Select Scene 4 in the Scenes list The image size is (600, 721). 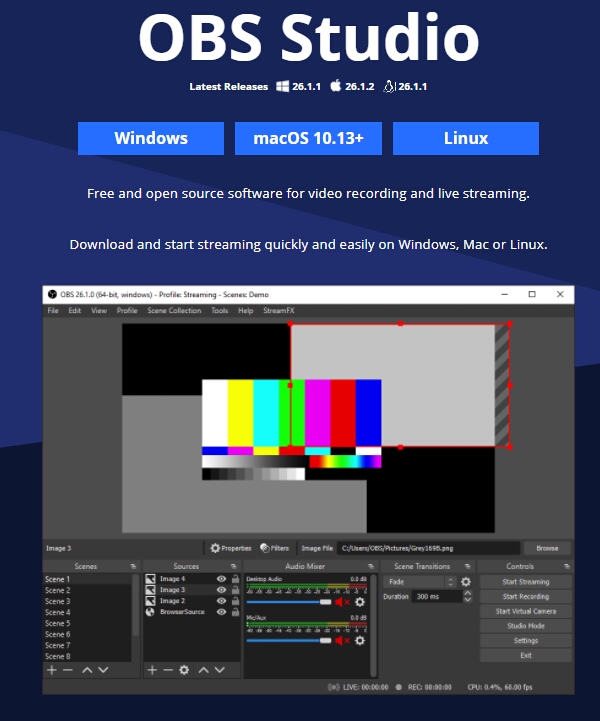tap(87, 612)
